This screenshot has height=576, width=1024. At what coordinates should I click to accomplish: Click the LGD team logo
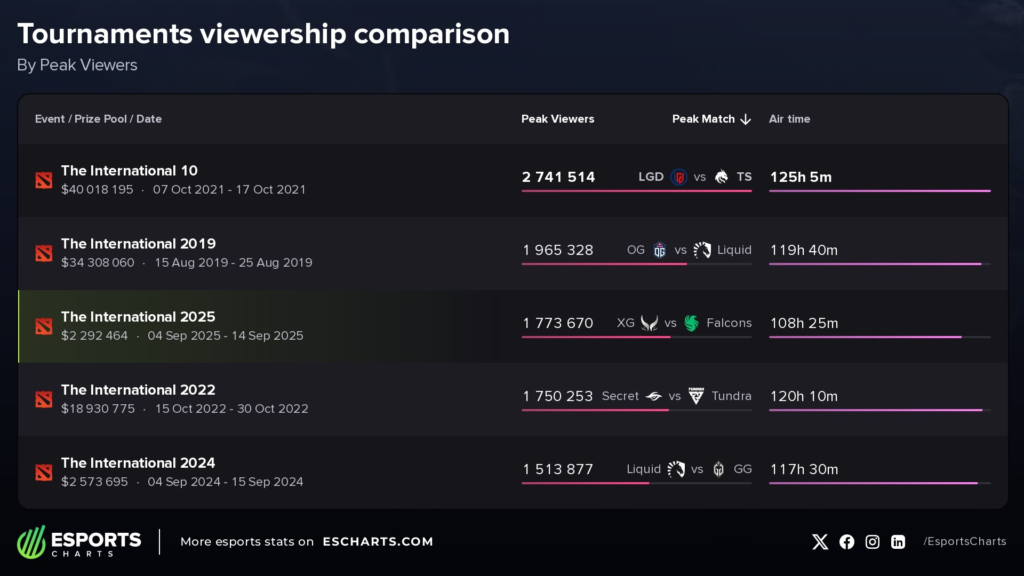click(x=678, y=177)
